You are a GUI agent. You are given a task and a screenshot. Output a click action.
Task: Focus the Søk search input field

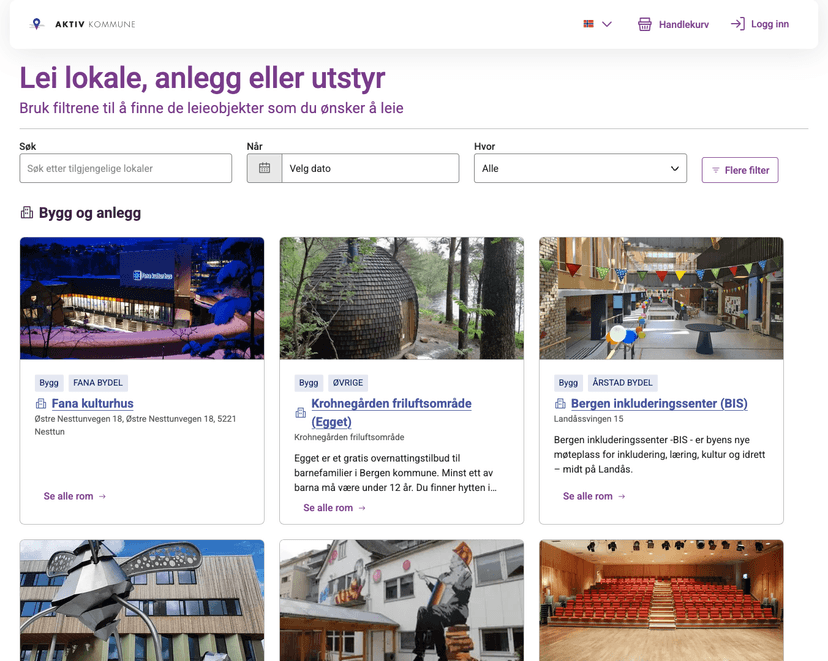click(x=126, y=168)
